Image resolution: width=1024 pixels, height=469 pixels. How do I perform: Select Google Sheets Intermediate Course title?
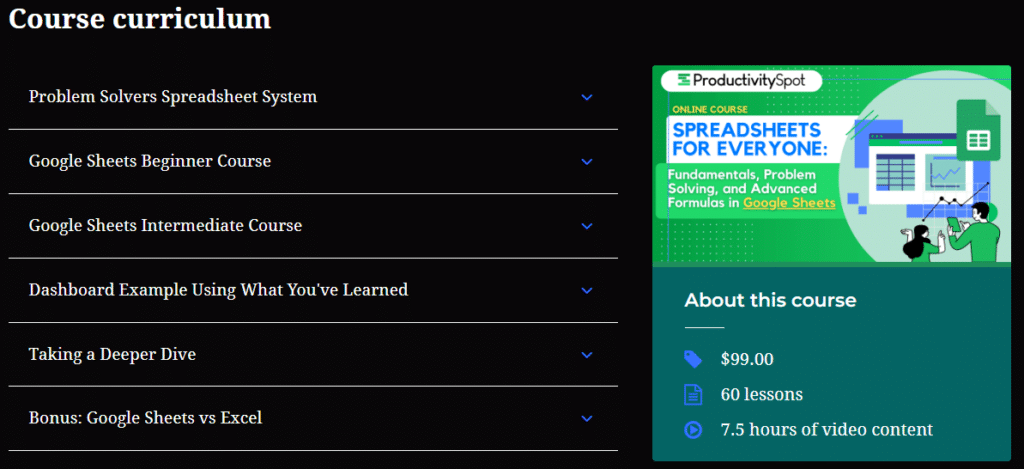coord(165,225)
